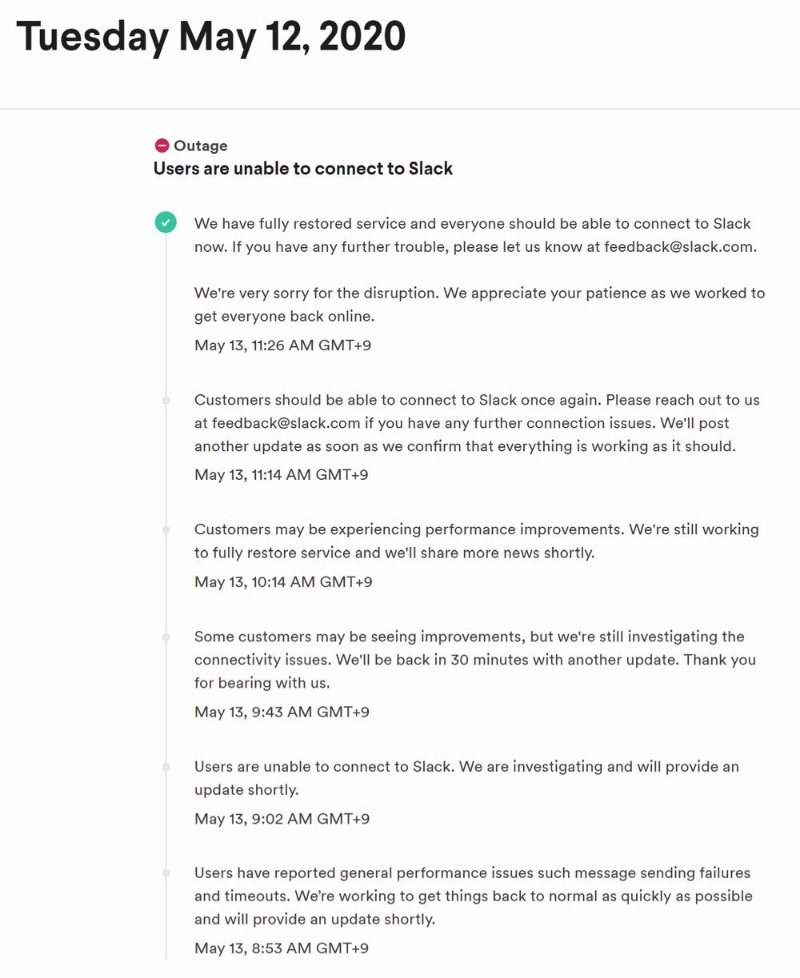This screenshot has height=978, width=800.
Task: Click the "Tuesday May 12, 2020" date heading
Action: [211, 38]
